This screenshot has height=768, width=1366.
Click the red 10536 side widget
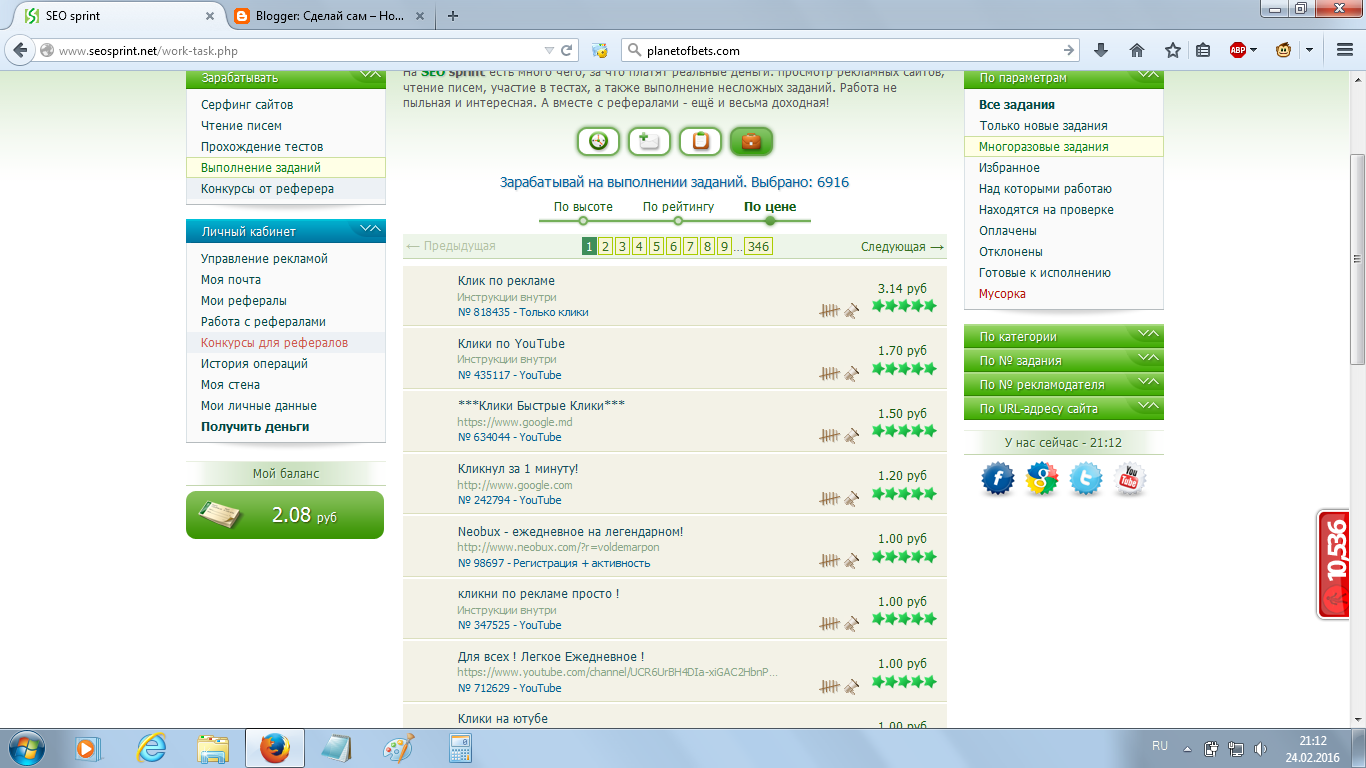coord(1334,565)
